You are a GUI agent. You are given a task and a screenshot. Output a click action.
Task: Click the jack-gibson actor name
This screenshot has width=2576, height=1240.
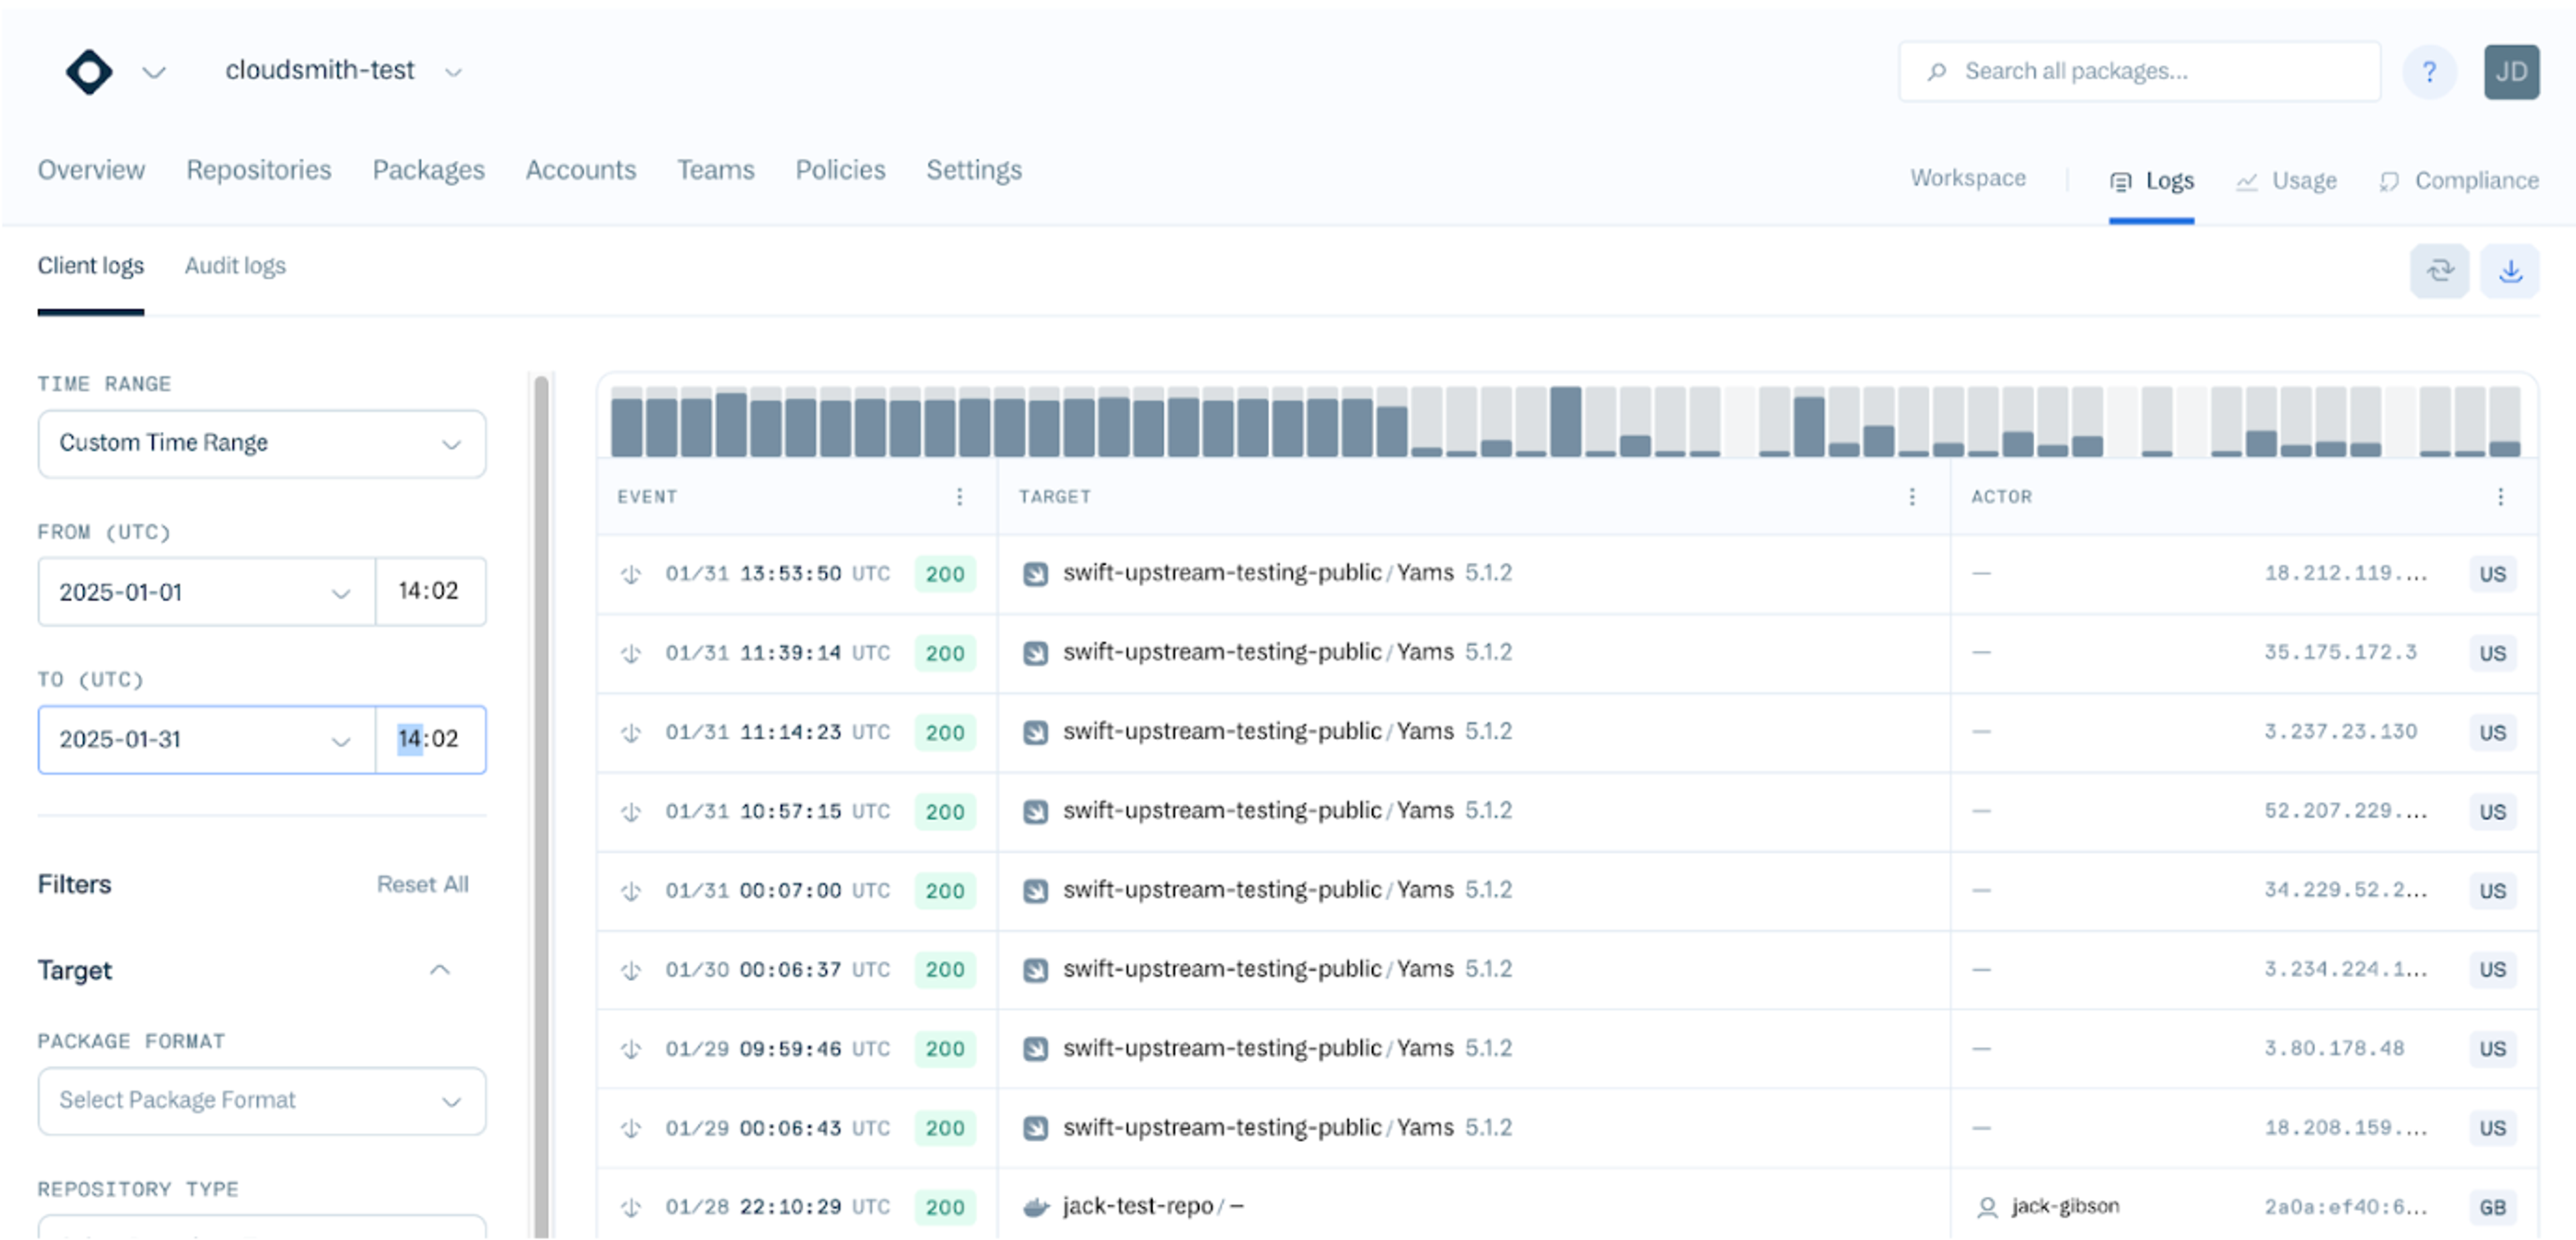click(x=2065, y=1206)
